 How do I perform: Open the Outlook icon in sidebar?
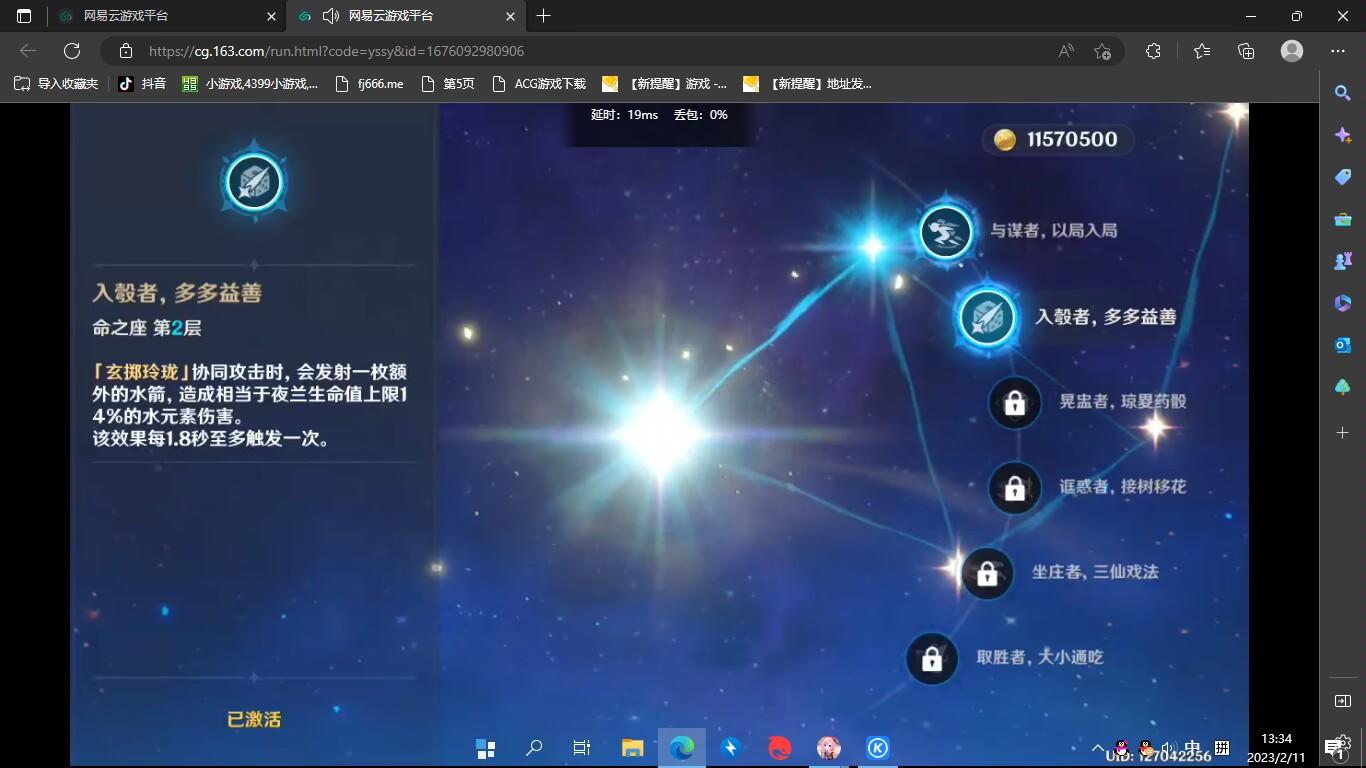click(x=1343, y=345)
